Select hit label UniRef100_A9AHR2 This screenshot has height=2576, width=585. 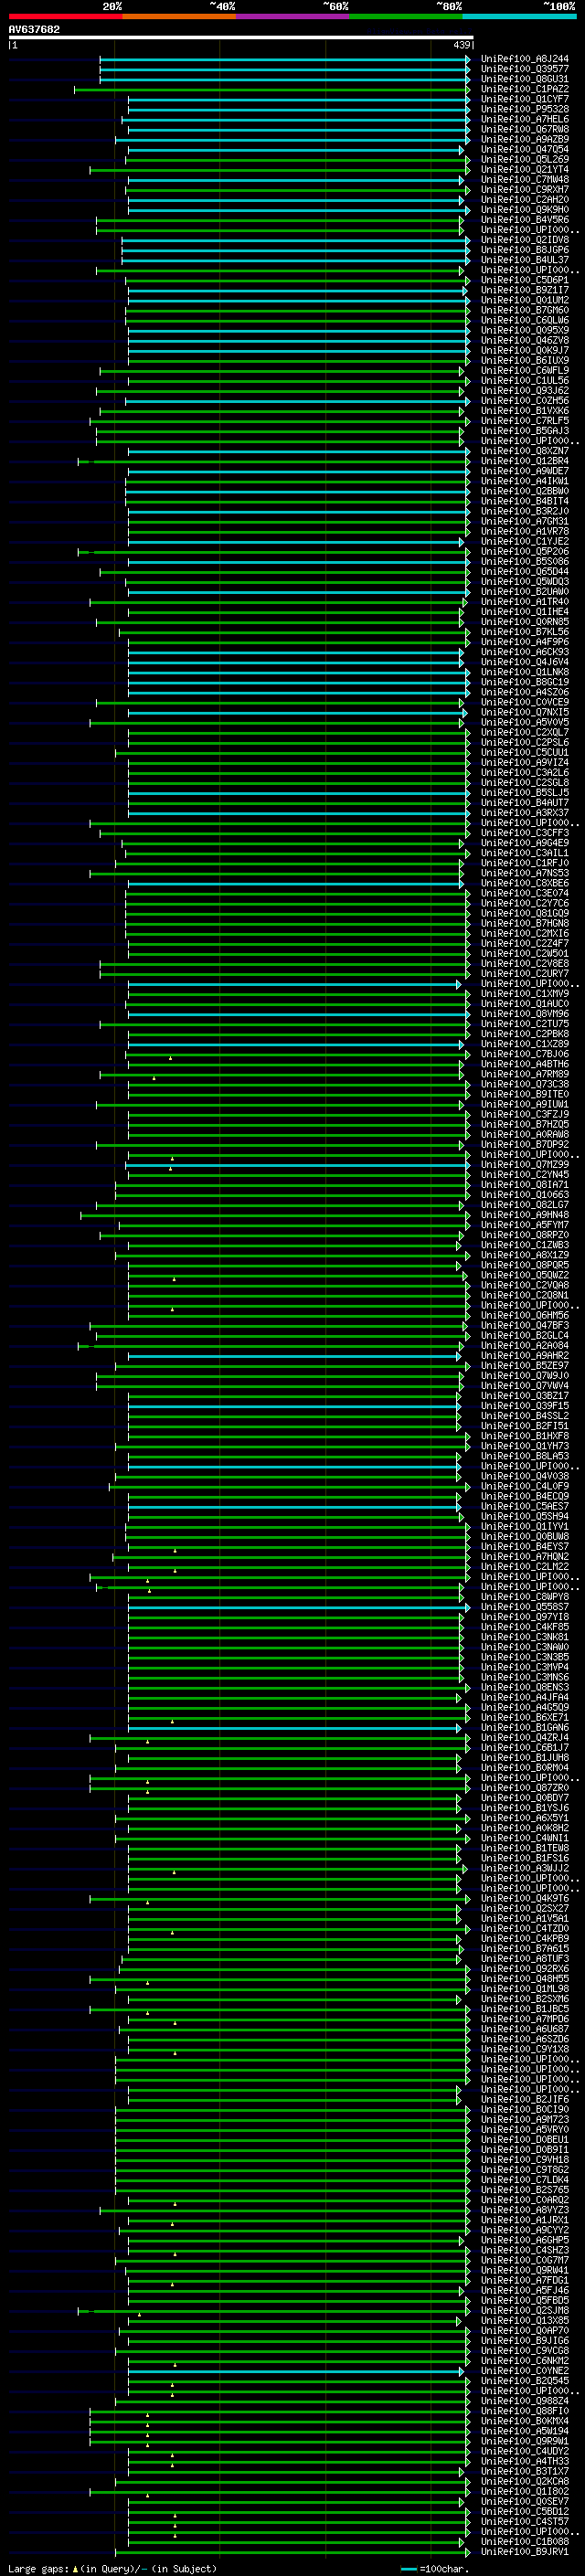pyautogui.click(x=525, y=1356)
